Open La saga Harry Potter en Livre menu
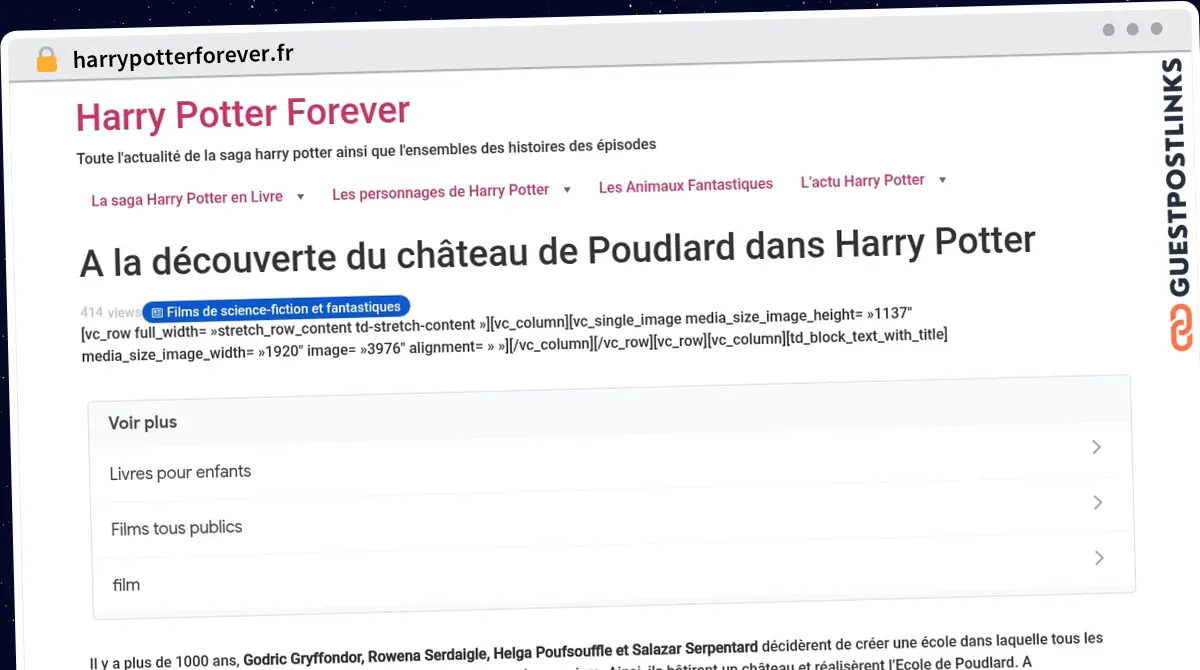1200x670 pixels. [187, 198]
